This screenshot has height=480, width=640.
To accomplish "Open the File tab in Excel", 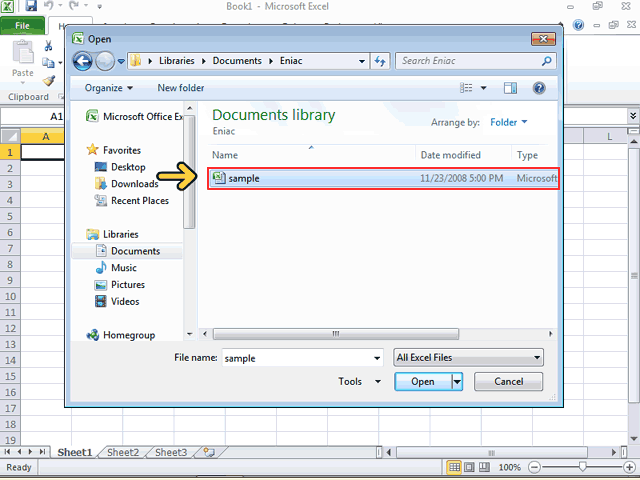I will 22,25.
